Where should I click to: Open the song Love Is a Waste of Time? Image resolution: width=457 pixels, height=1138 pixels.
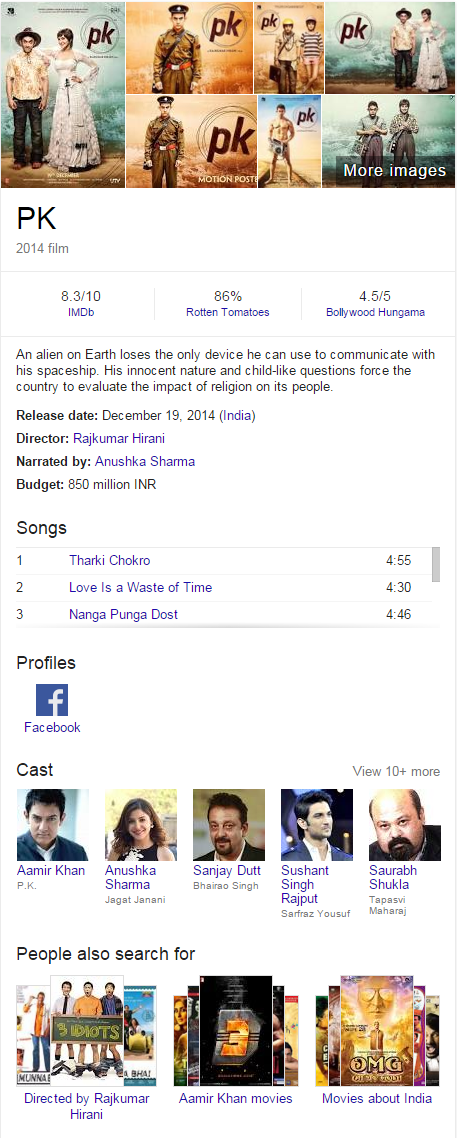(141, 587)
